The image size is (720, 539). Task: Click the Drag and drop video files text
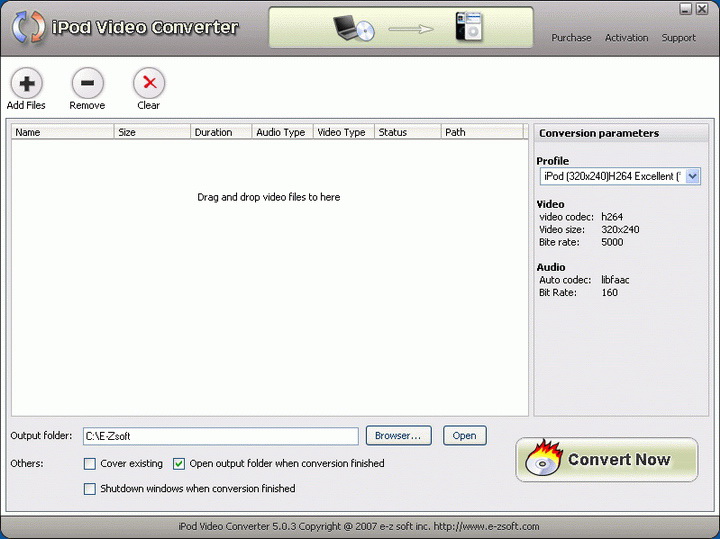tap(269, 197)
